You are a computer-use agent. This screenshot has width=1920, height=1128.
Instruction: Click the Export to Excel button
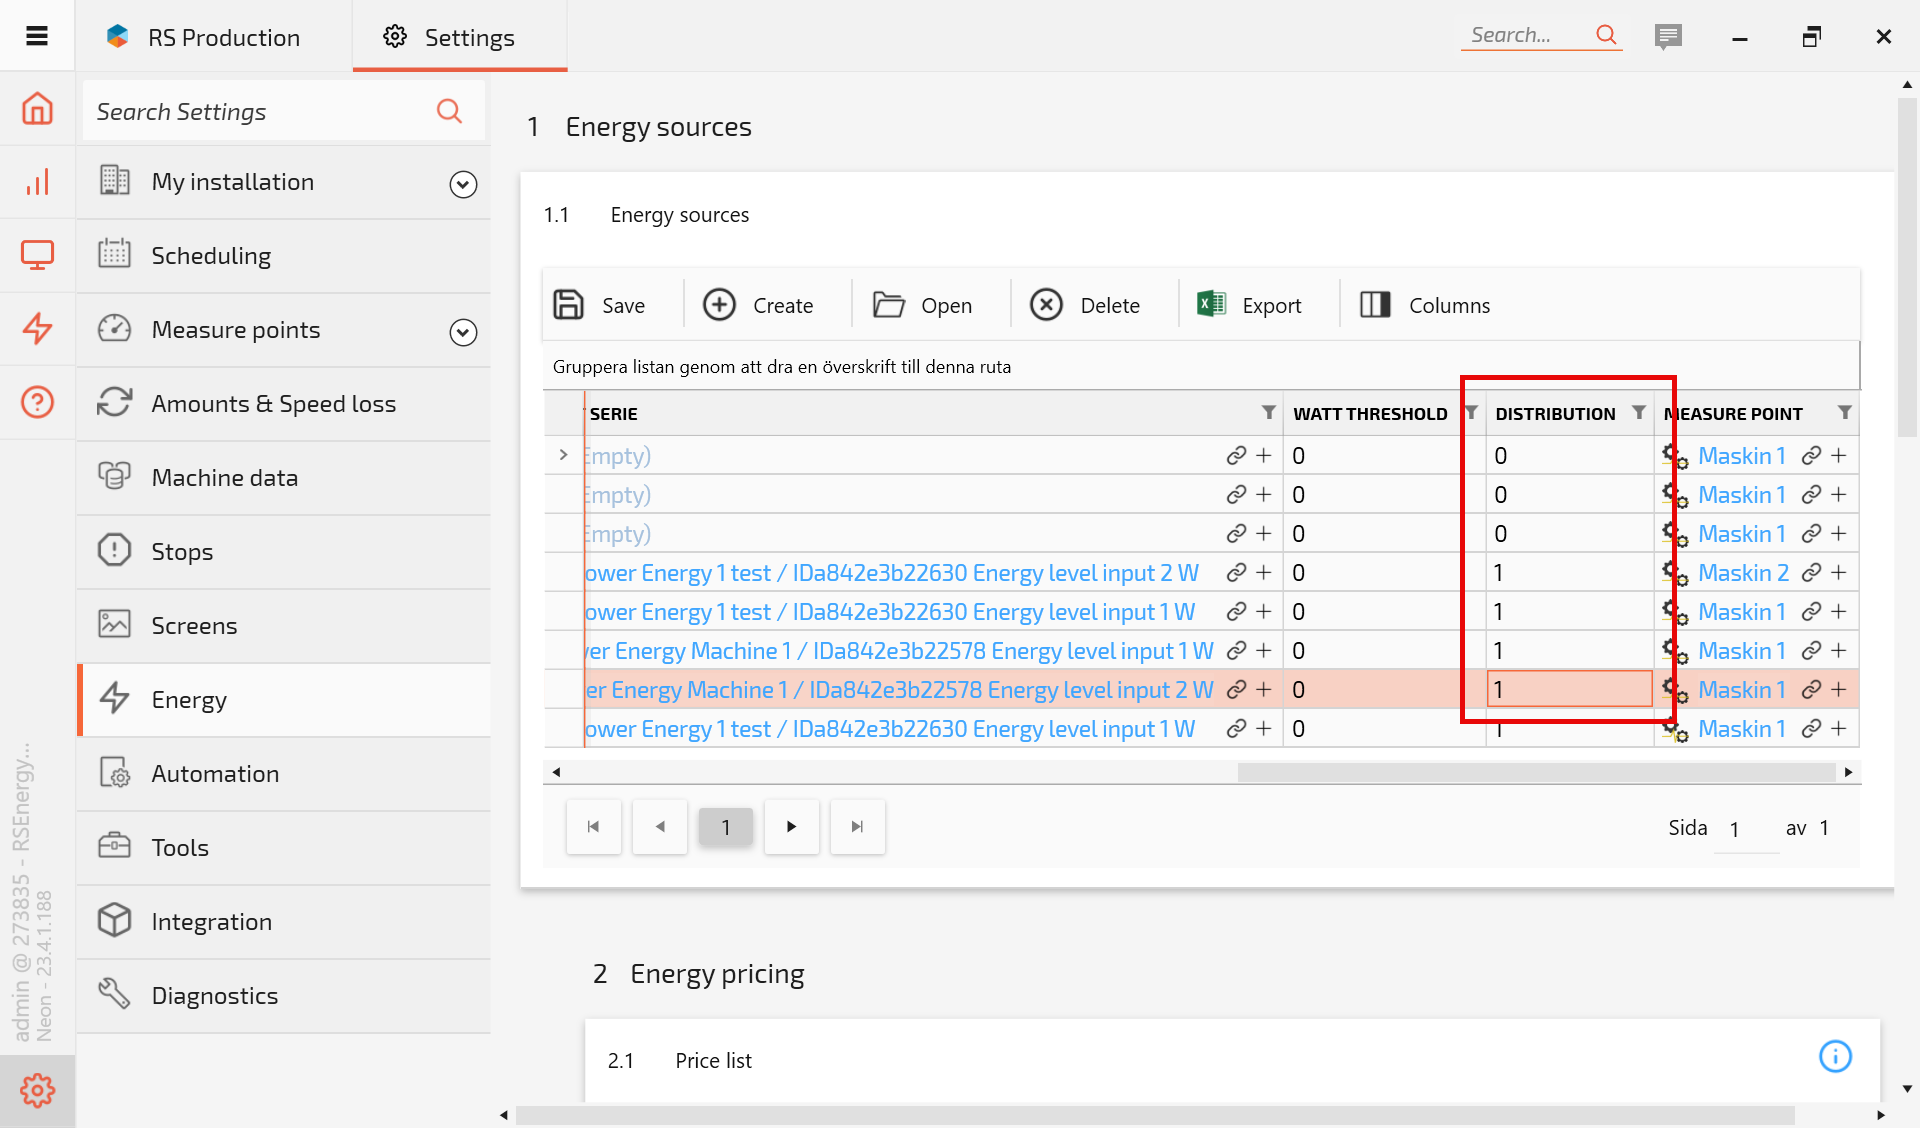point(1250,305)
